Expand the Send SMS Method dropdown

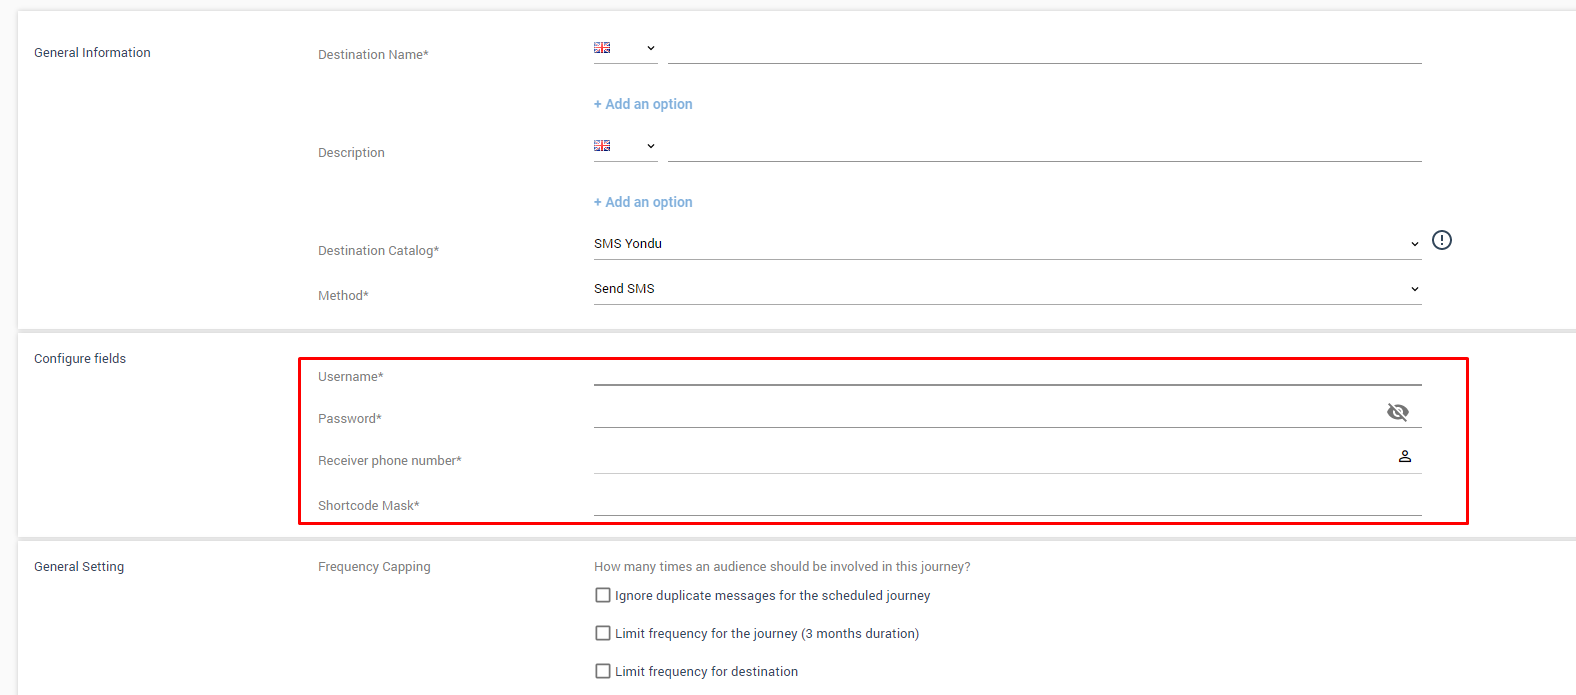click(1006, 289)
